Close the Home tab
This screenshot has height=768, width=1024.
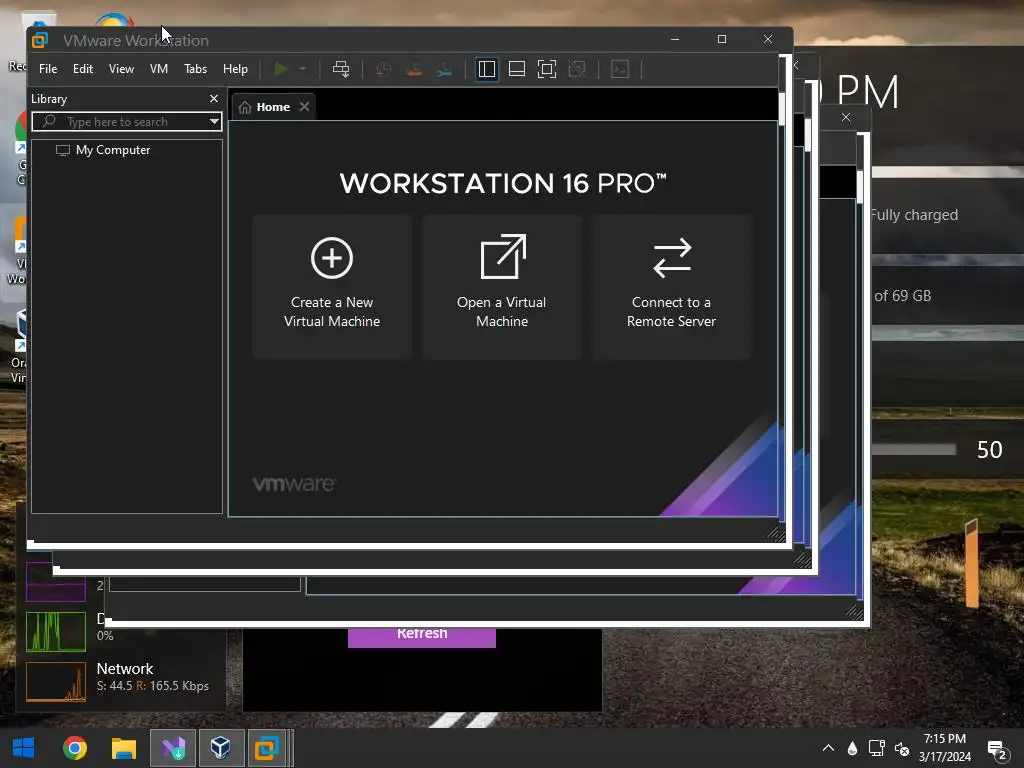point(304,106)
